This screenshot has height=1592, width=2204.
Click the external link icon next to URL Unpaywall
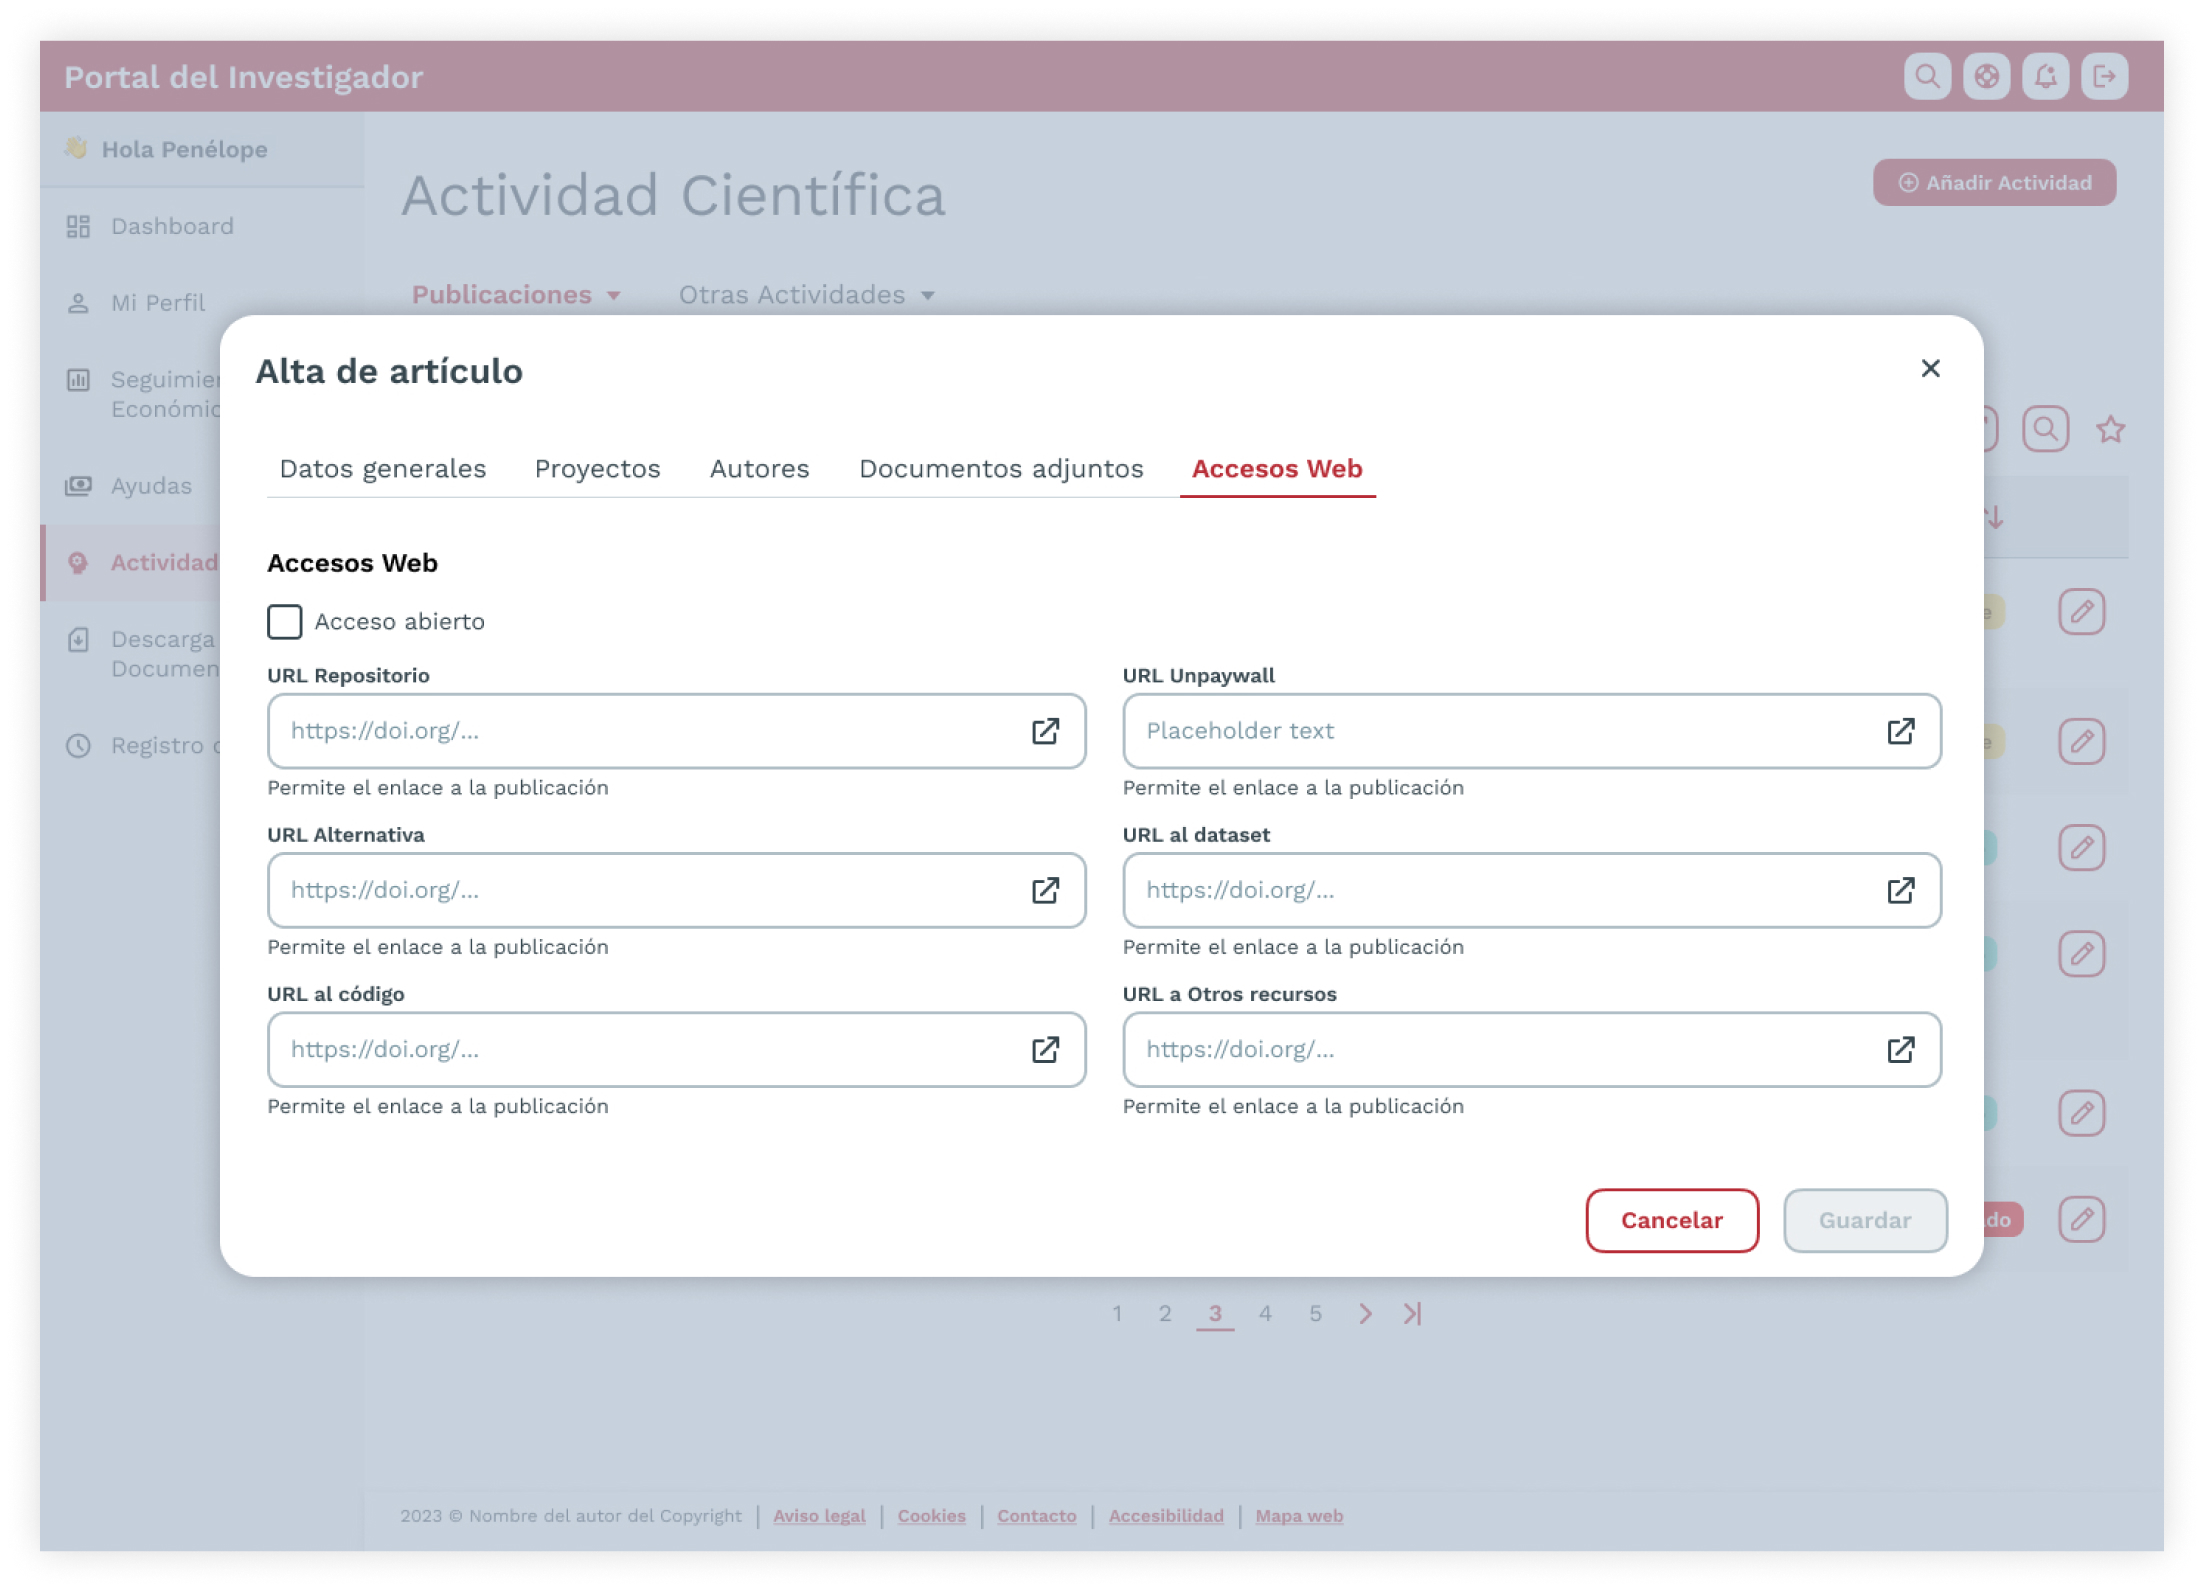[x=1901, y=731]
